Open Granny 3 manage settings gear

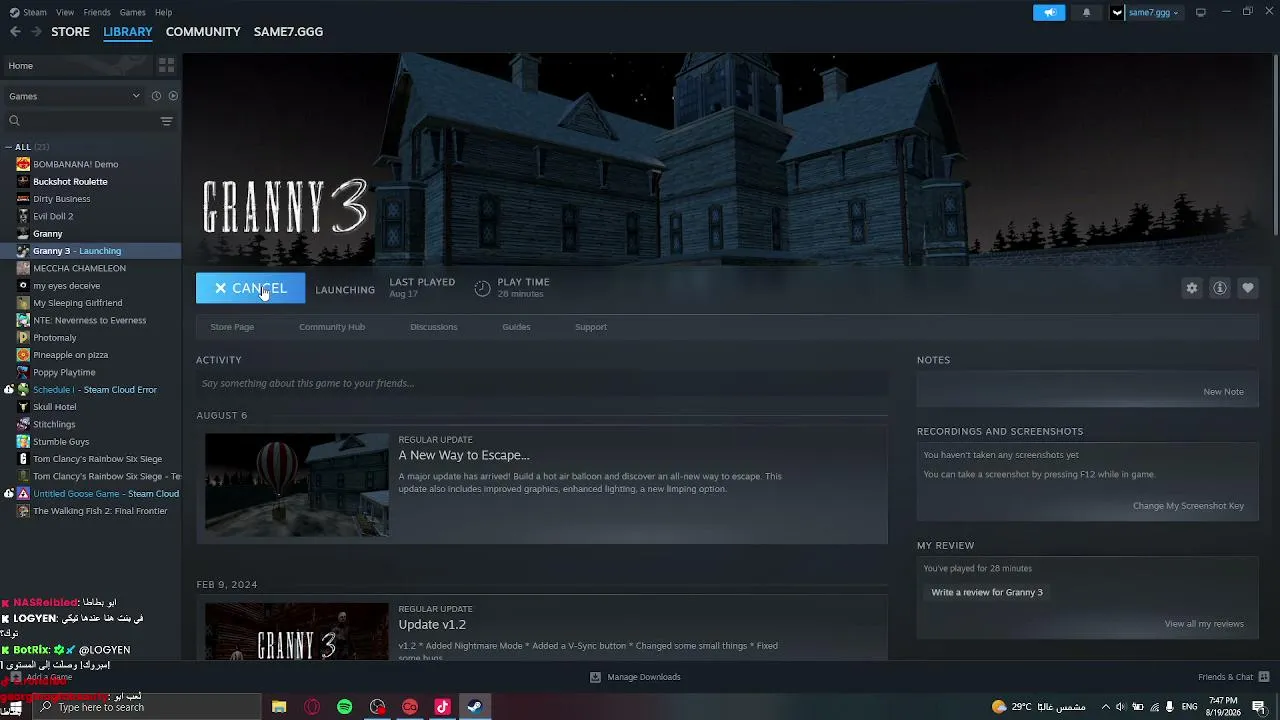pos(1192,288)
